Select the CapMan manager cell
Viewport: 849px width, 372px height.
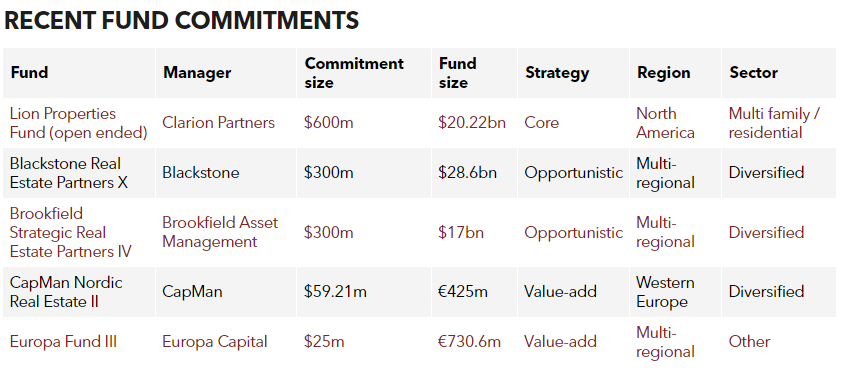pos(192,292)
